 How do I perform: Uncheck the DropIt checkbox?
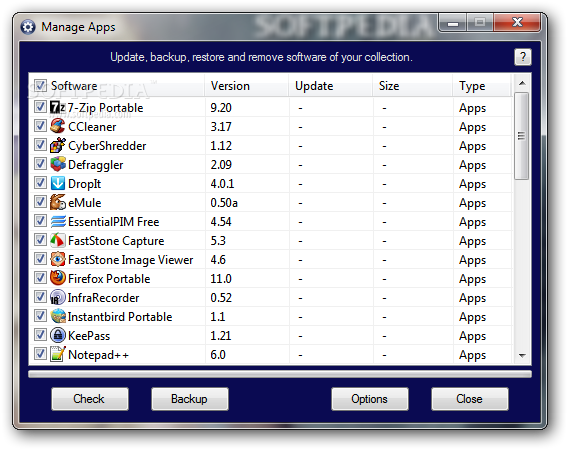tap(40, 183)
